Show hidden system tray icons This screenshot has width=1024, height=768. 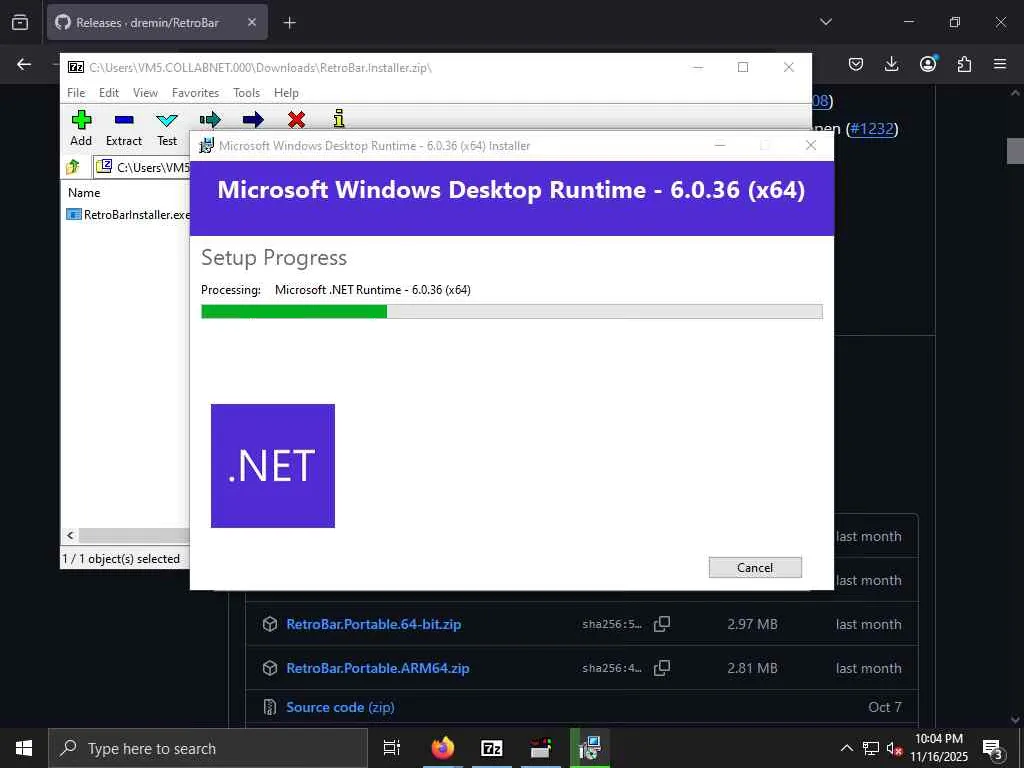point(846,748)
